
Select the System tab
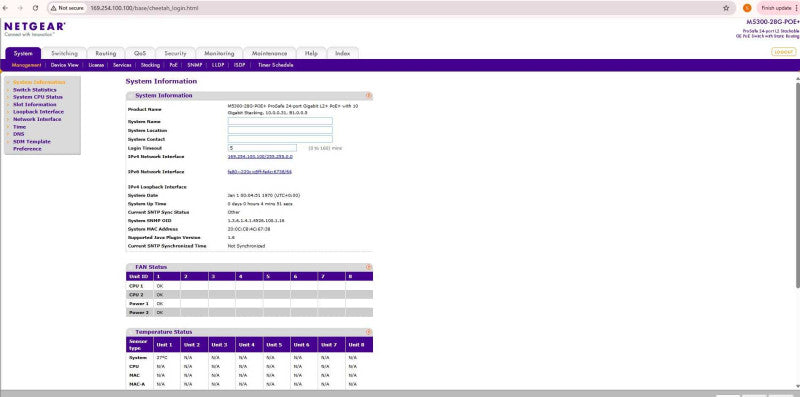(x=23, y=53)
